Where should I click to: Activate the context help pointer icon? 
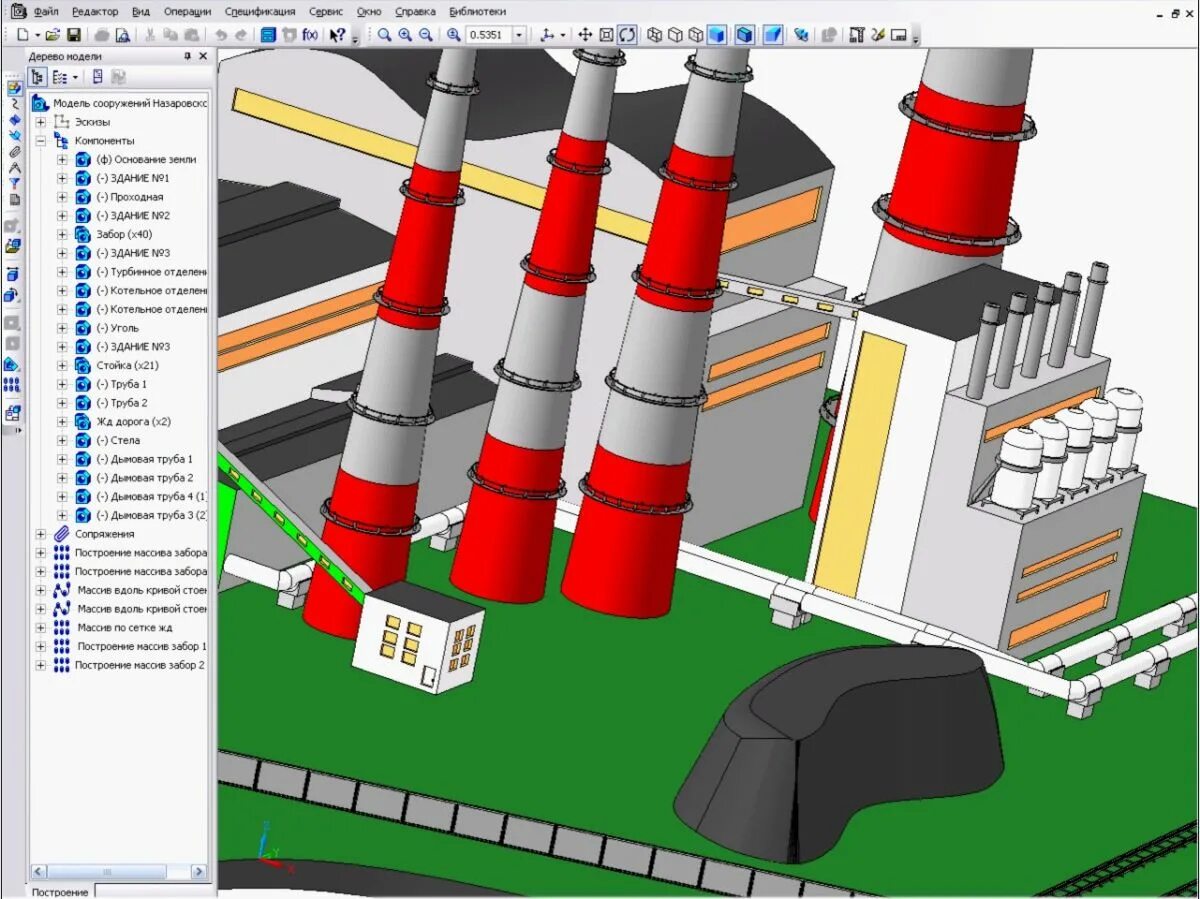click(x=338, y=35)
